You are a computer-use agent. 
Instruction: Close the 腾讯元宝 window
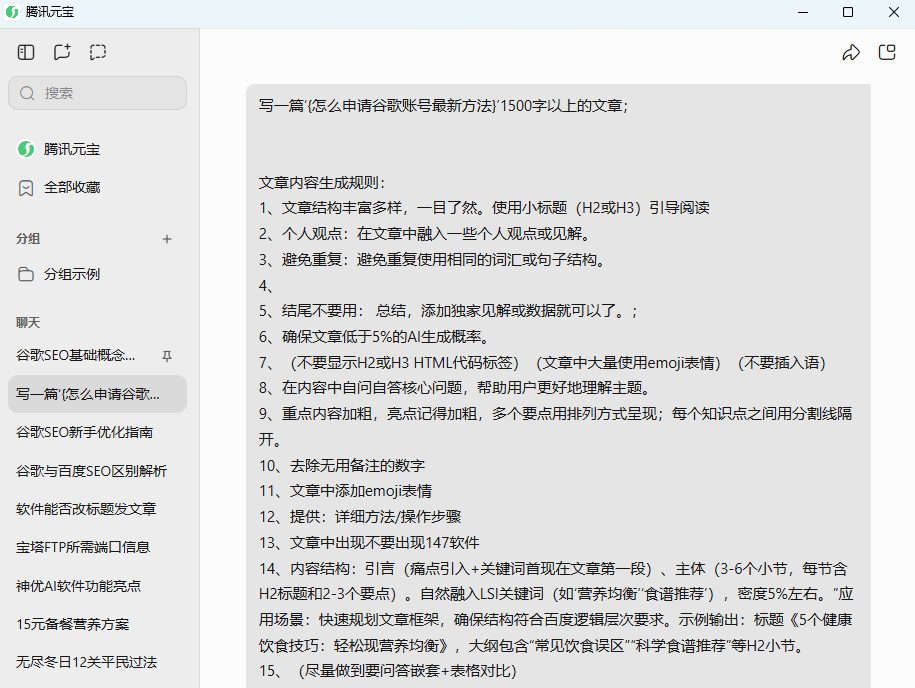coord(893,12)
